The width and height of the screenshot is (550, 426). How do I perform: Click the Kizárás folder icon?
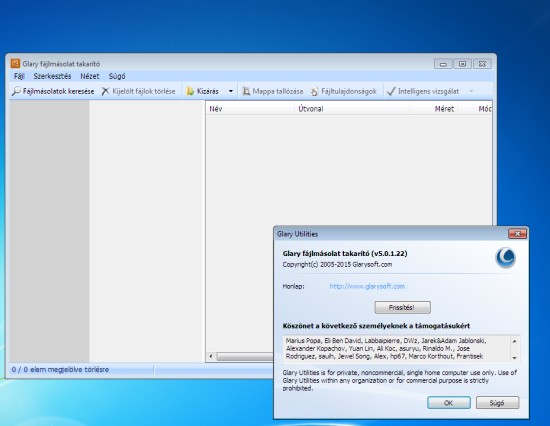click(x=190, y=91)
